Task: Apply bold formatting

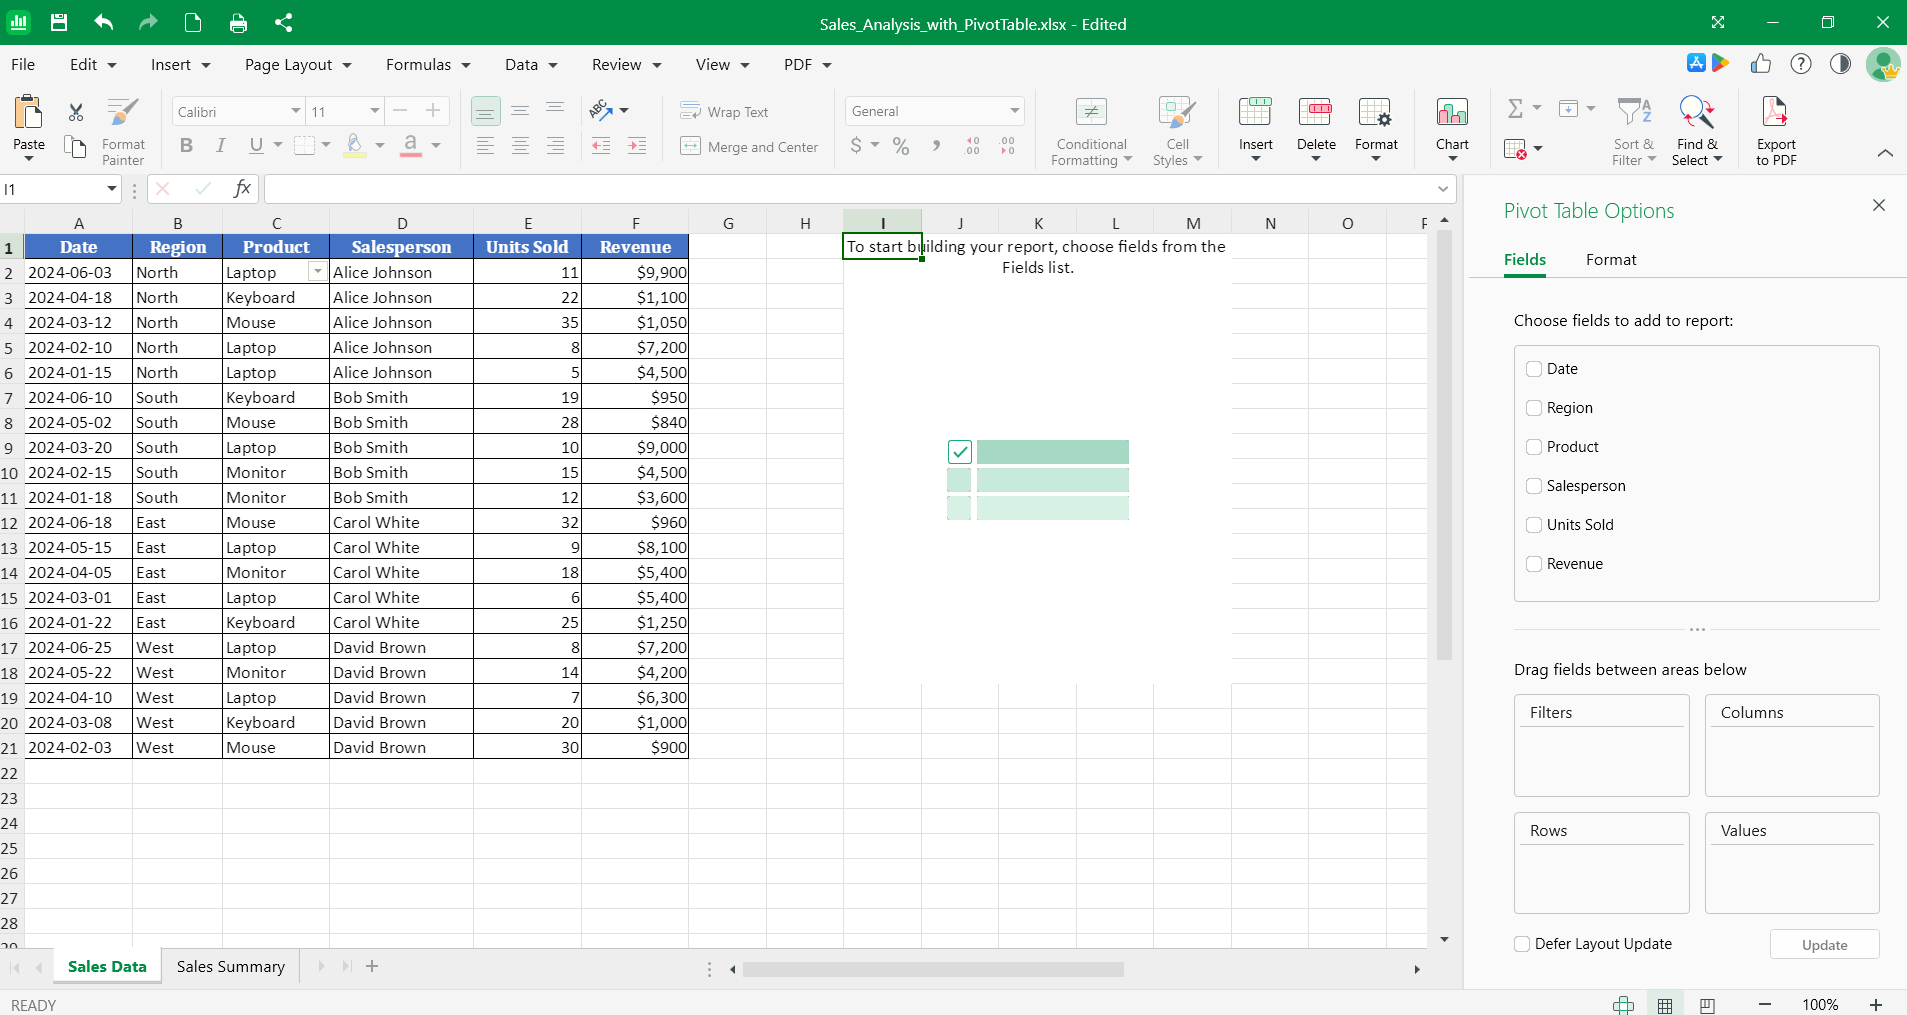Action: tap(186, 146)
